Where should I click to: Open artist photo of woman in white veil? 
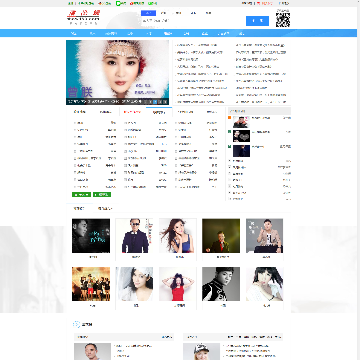pyautogui.click(x=134, y=284)
